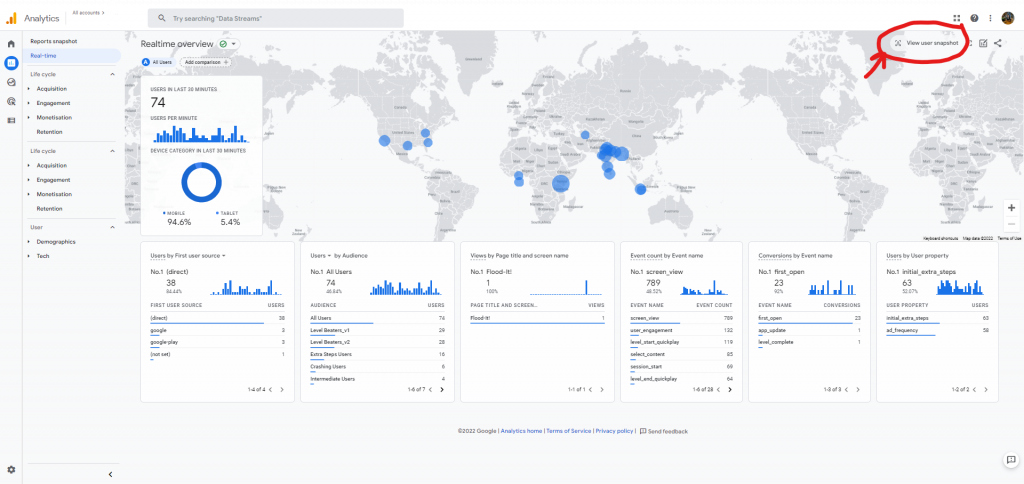
Task: Open the Admin gear icon
Action: (x=11, y=470)
